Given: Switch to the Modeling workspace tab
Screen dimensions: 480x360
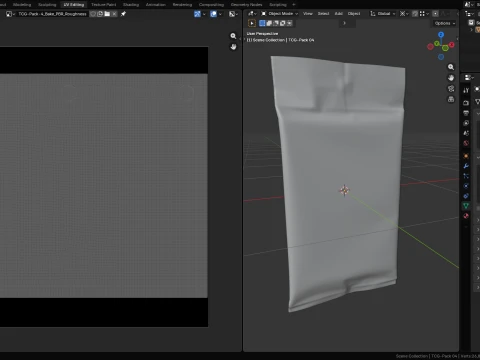Looking at the screenshot, I should pyautogui.click(x=22, y=5).
